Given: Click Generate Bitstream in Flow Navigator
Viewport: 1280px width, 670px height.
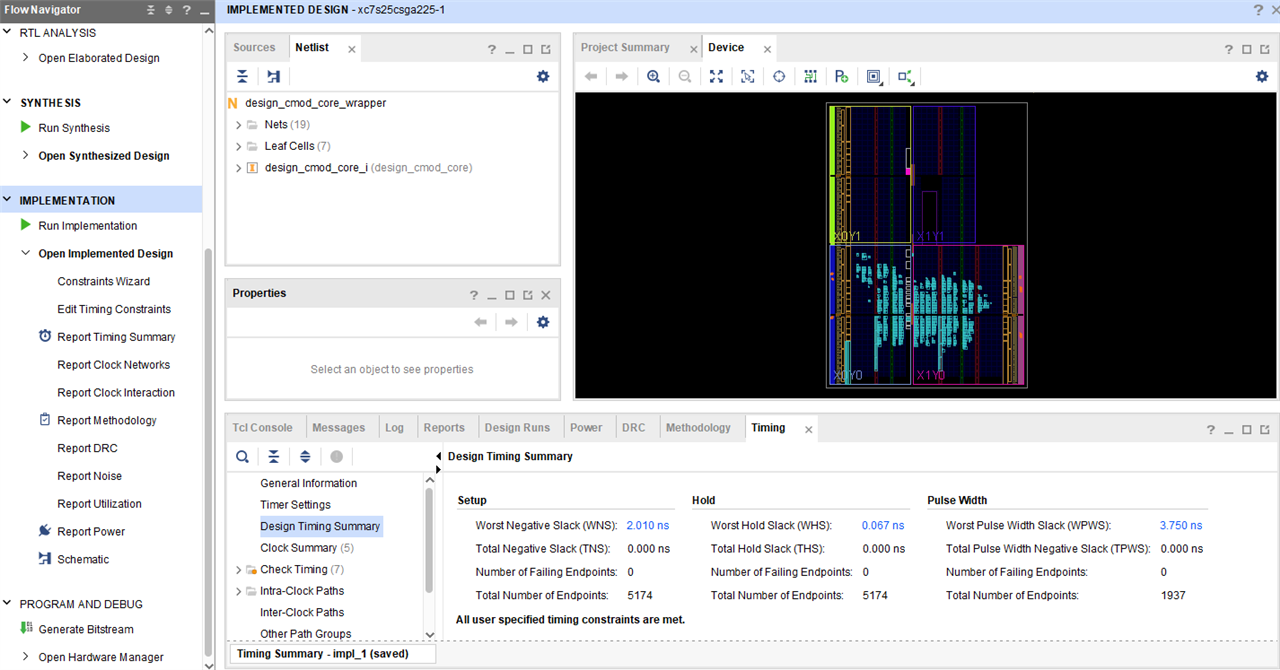Looking at the screenshot, I should pos(85,629).
